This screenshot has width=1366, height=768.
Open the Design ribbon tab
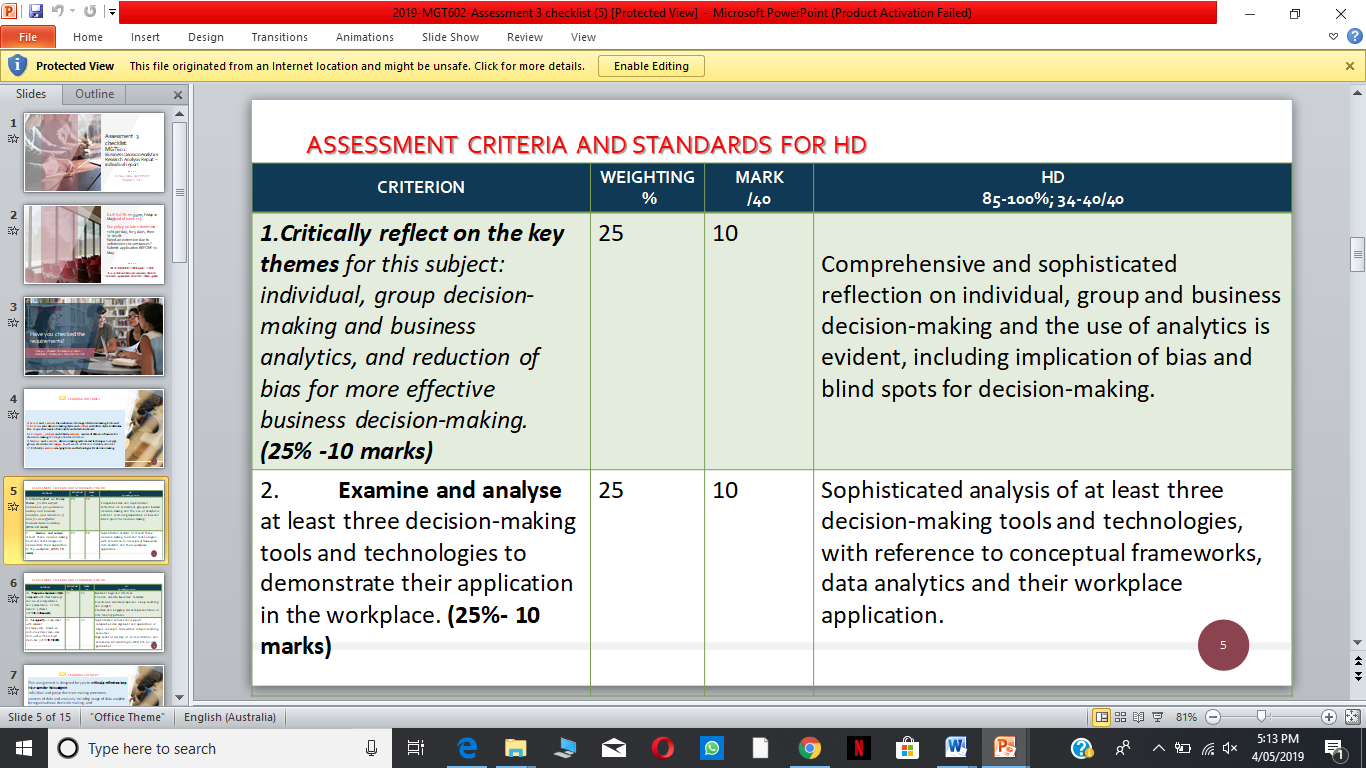click(x=206, y=37)
